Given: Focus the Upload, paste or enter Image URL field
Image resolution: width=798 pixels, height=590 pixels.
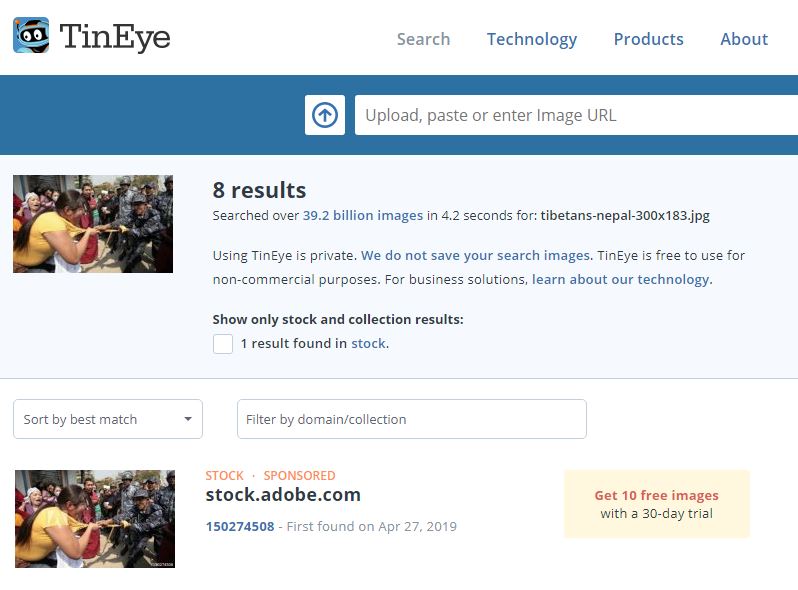Looking at the screenshot, I should pyautogui.click(x=576, y=115).
